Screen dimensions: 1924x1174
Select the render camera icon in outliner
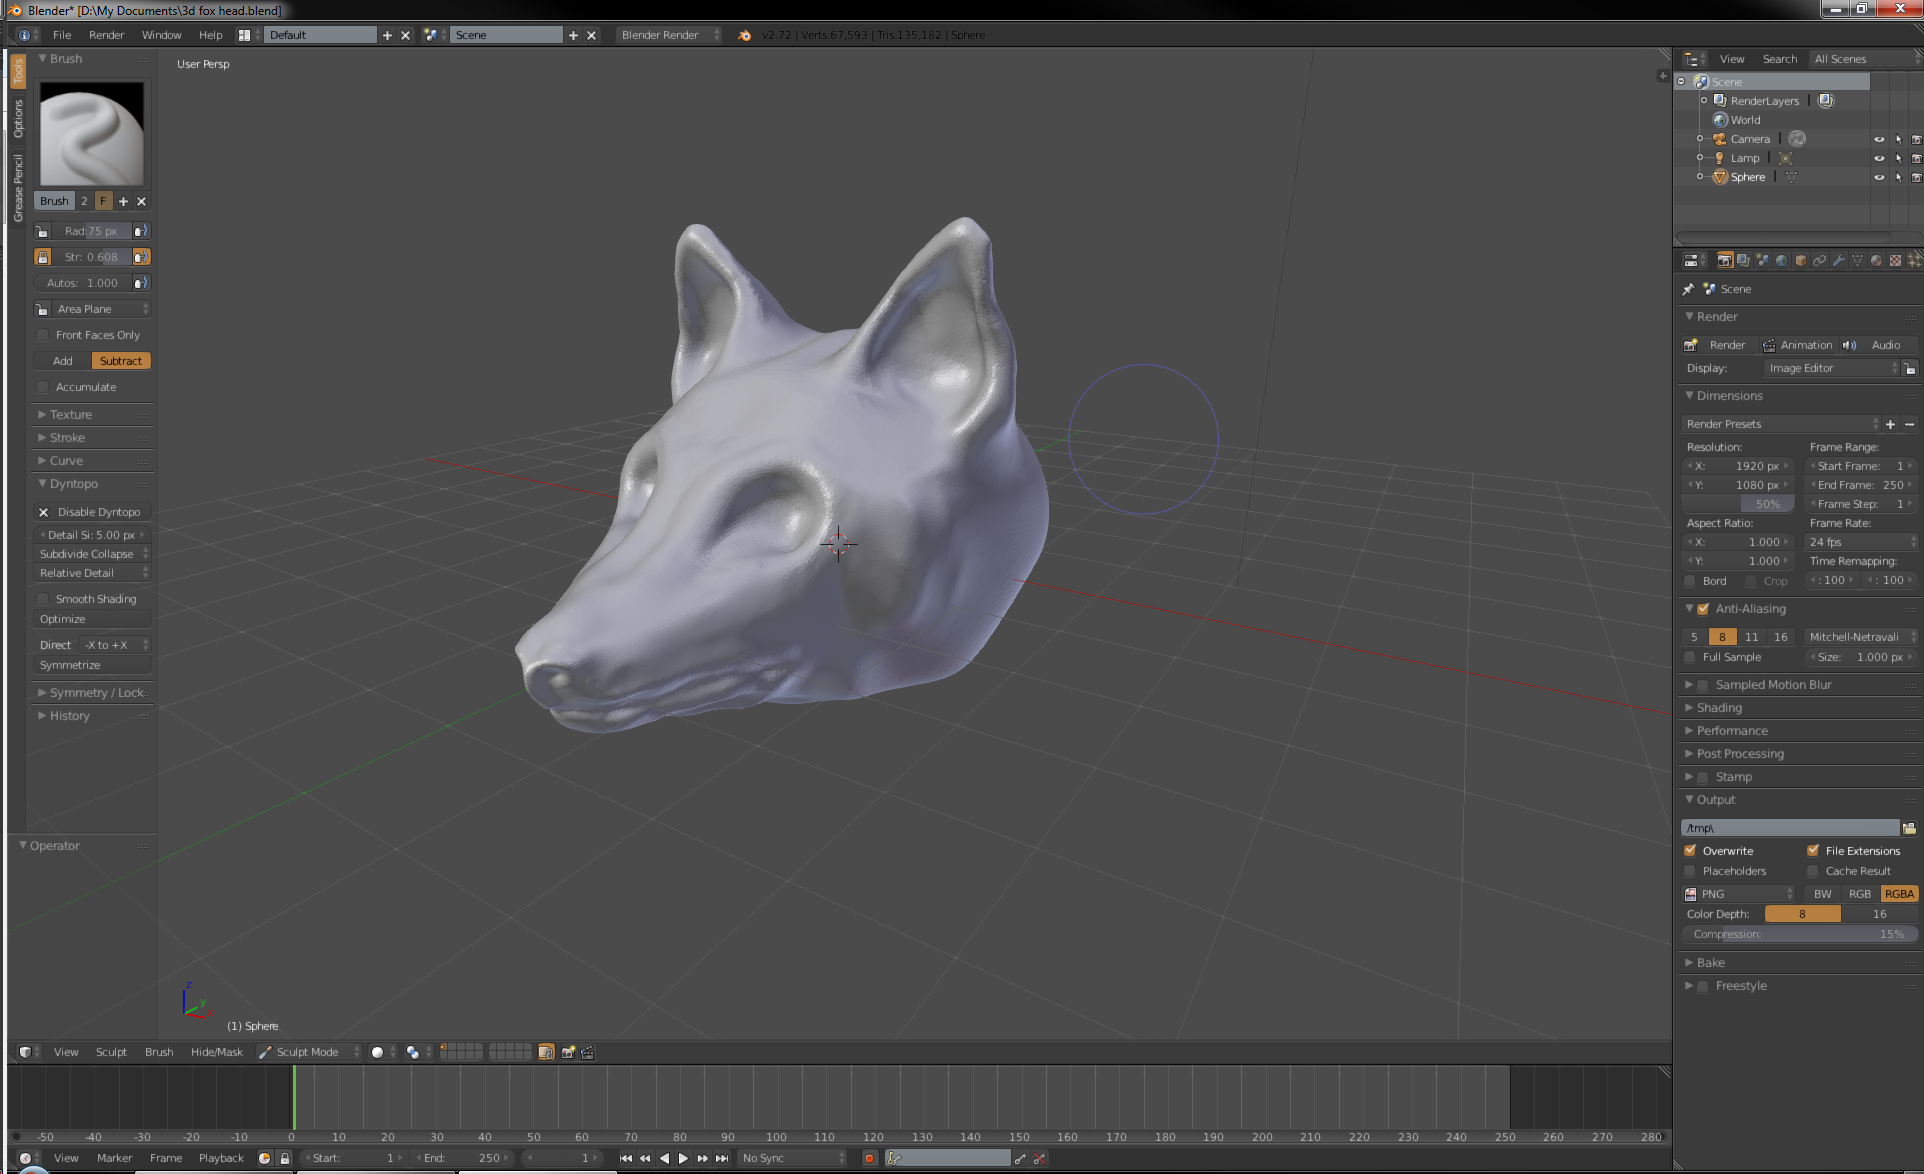click(1914, 139)
